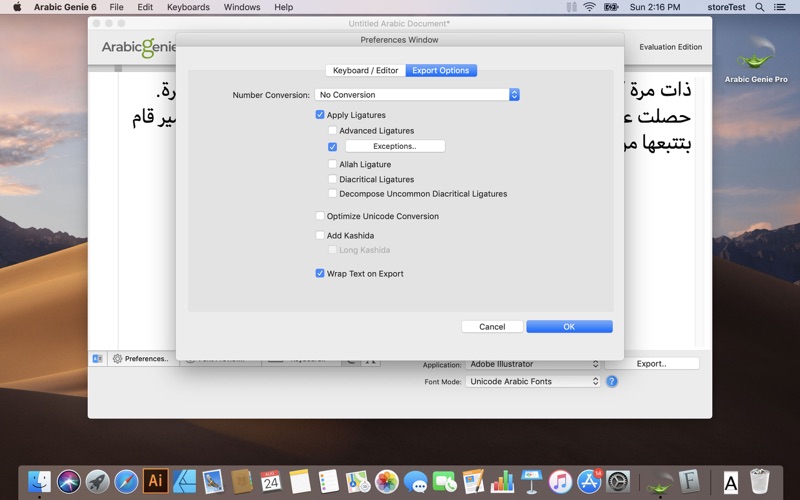Open Spotlight search magnifier in menu bar

pyautogui.click(x=760, y=7)
